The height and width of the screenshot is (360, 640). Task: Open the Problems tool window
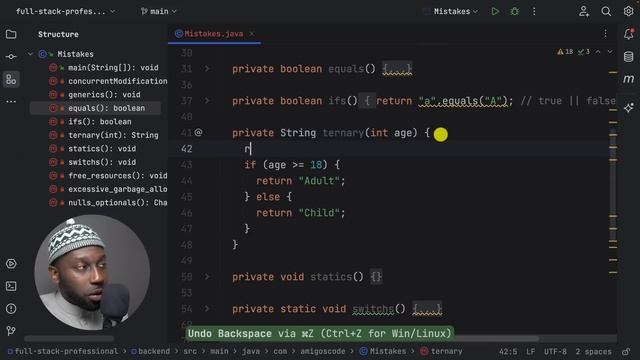tap(11, 309)
